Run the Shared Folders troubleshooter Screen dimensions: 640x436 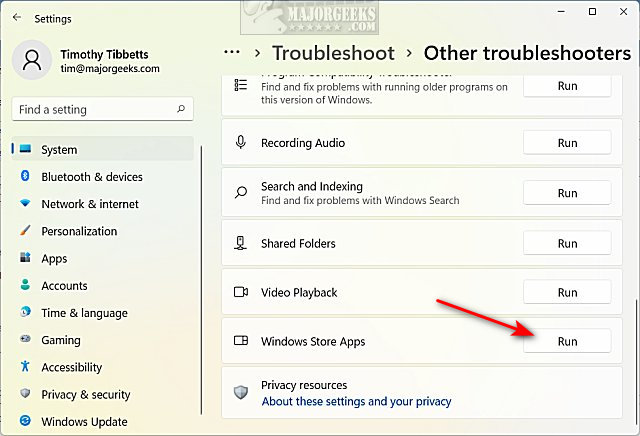pos(567,243)
